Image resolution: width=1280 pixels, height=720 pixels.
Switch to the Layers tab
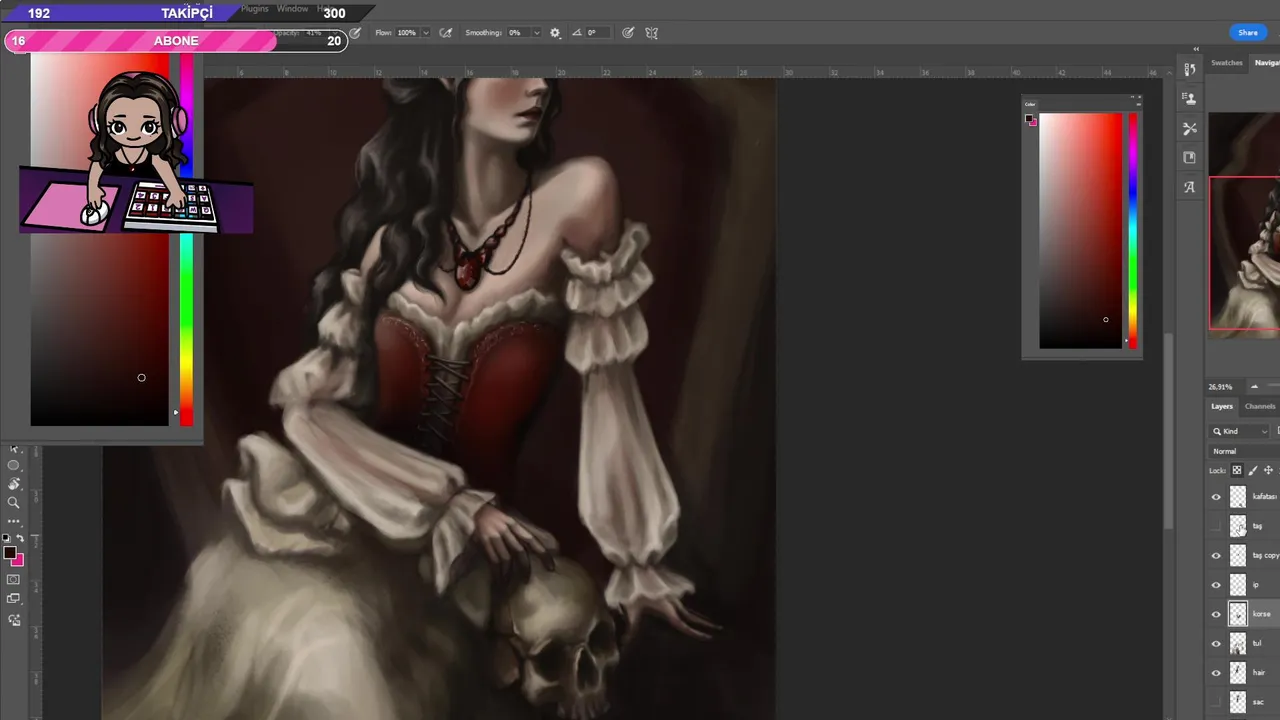point(1222,407)
